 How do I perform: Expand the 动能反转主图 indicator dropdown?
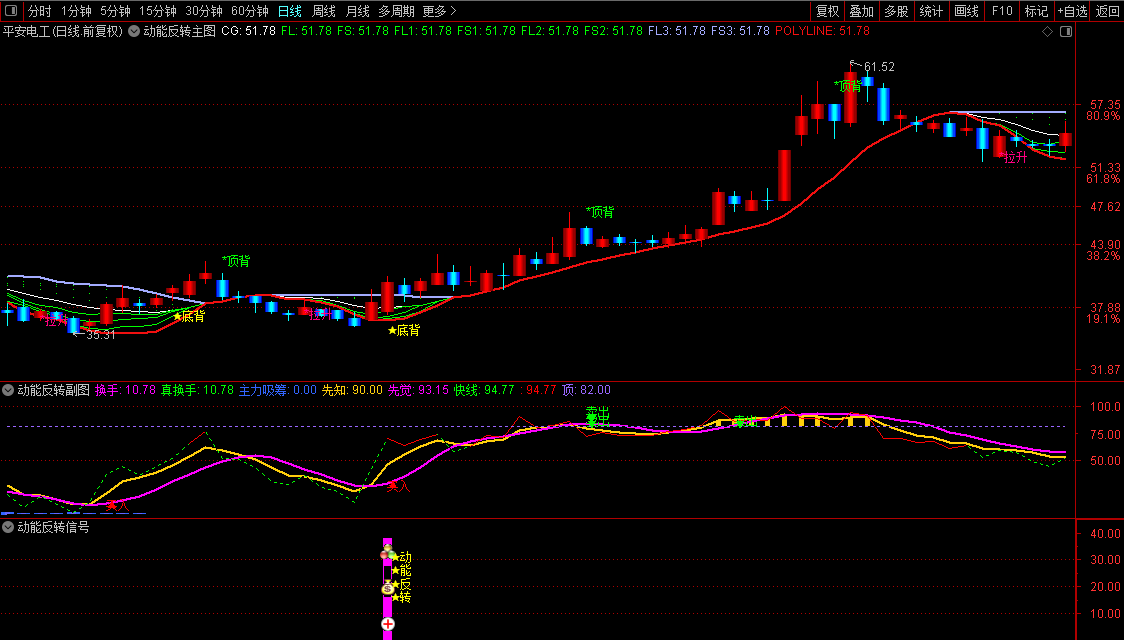pos(134,32)
